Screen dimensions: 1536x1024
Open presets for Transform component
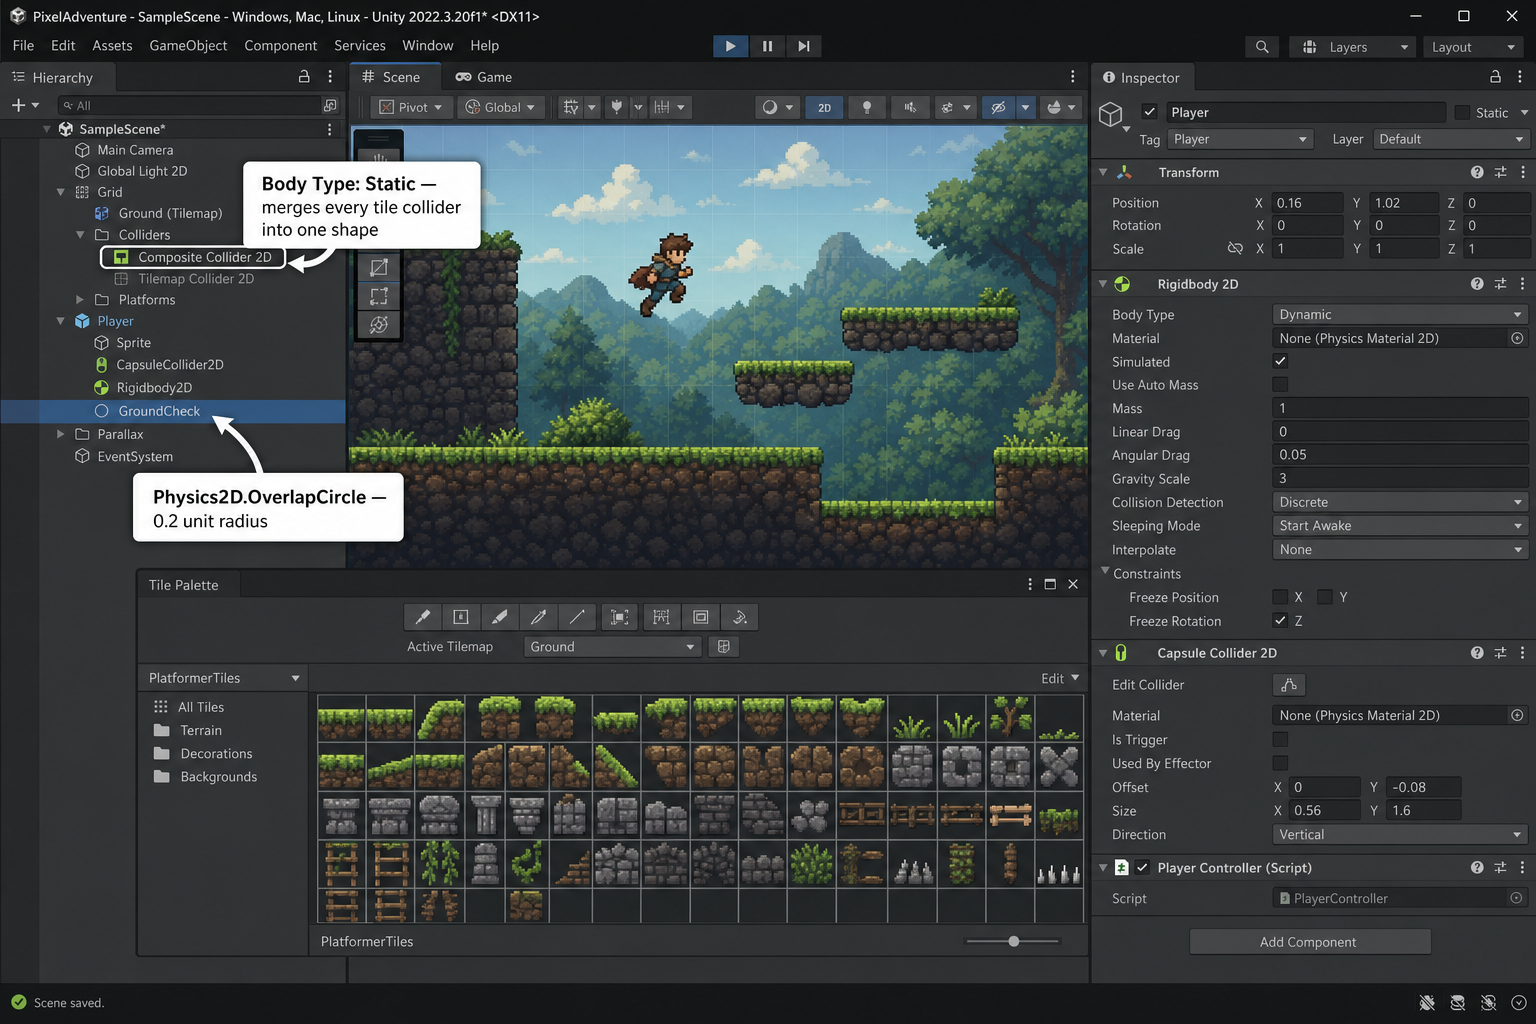pos(1500,172)
